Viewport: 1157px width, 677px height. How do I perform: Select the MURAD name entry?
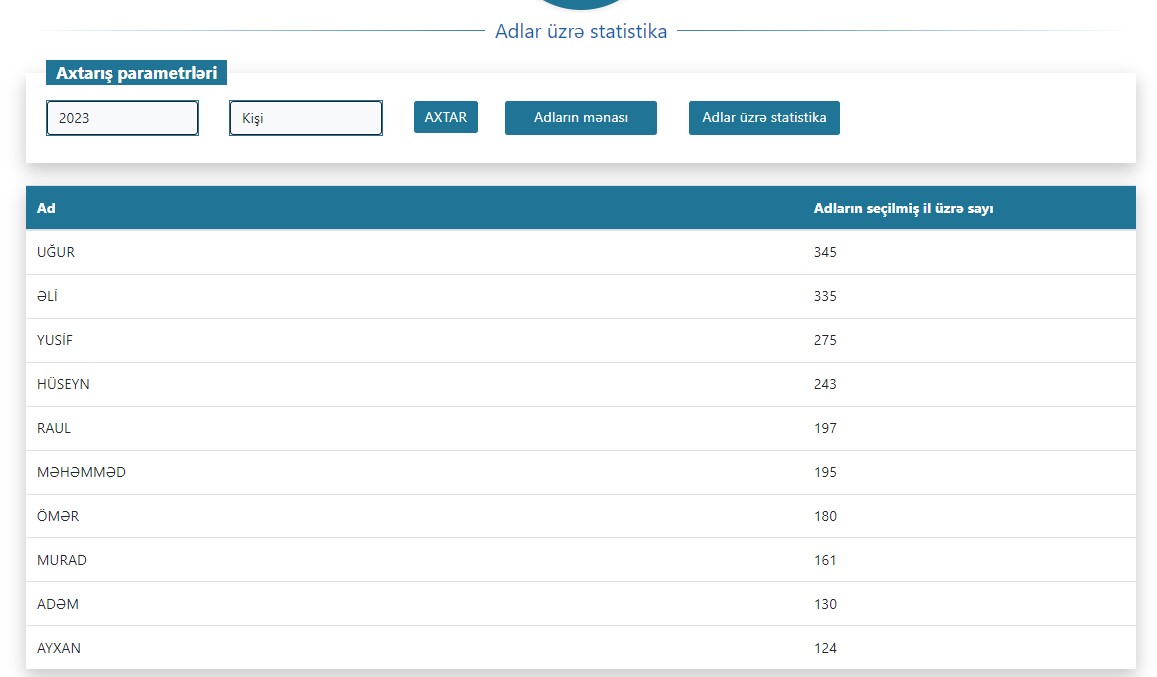[62, 560]
